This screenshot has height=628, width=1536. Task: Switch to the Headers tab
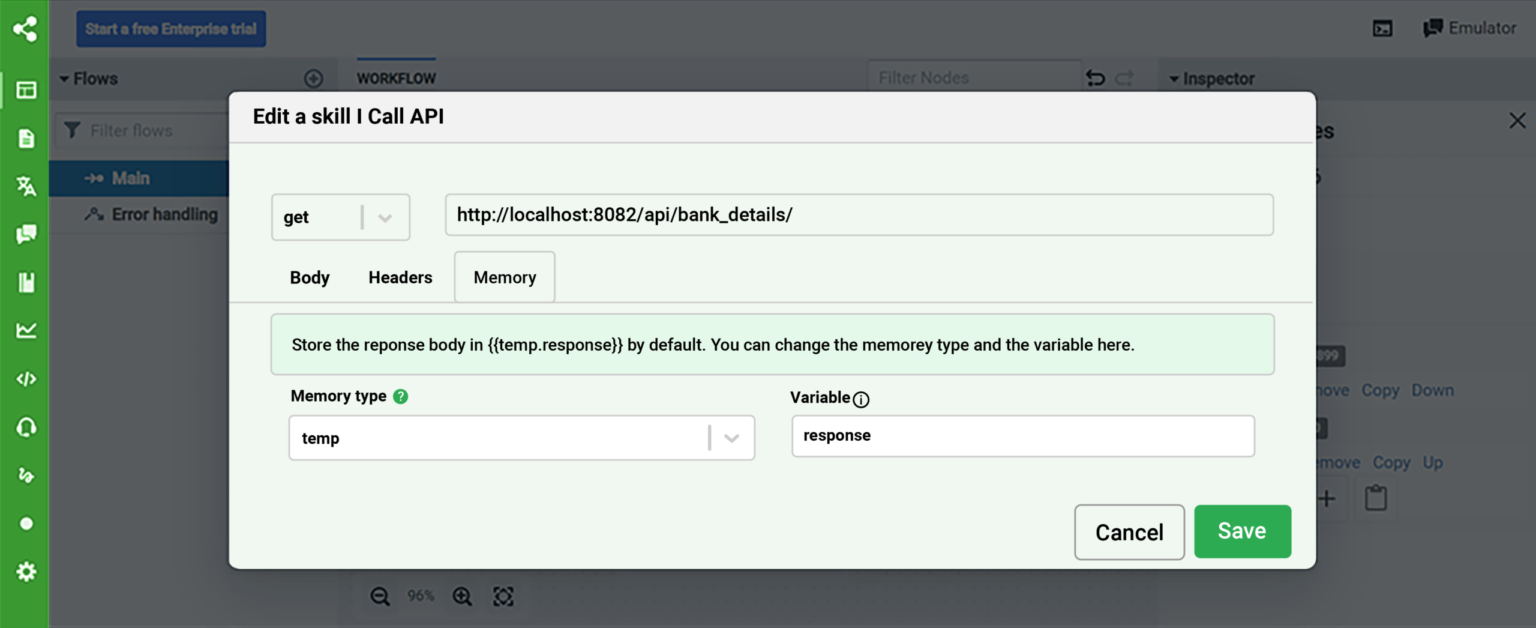click(x=400, y=278)
